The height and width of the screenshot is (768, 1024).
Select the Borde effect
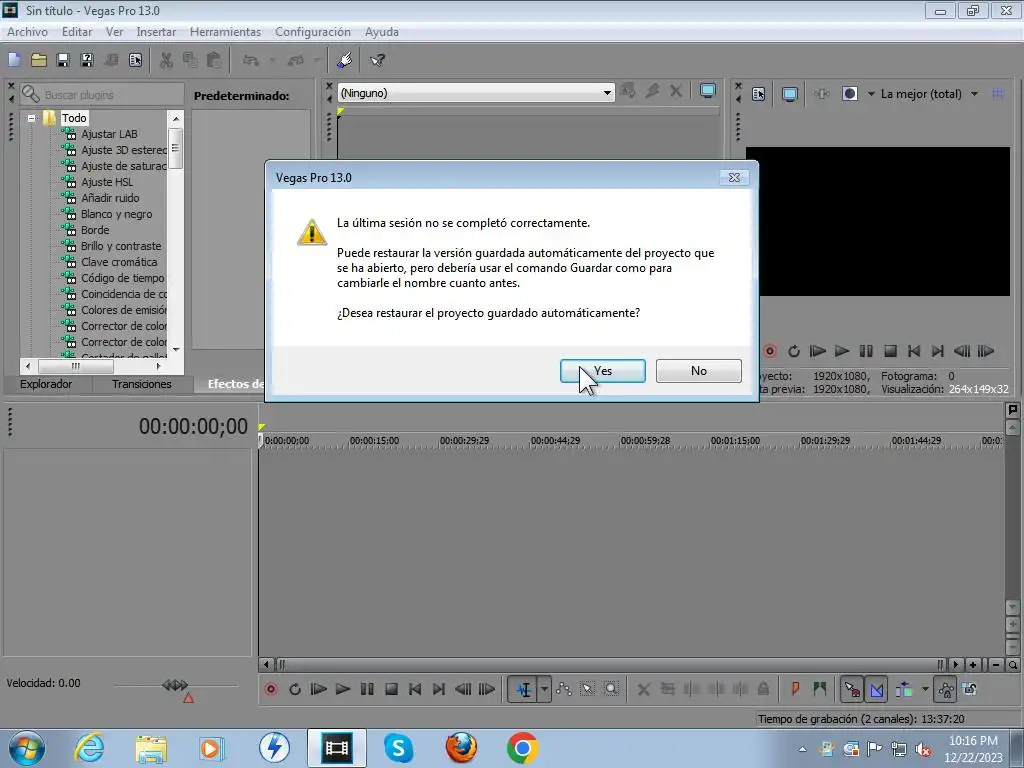95,230
